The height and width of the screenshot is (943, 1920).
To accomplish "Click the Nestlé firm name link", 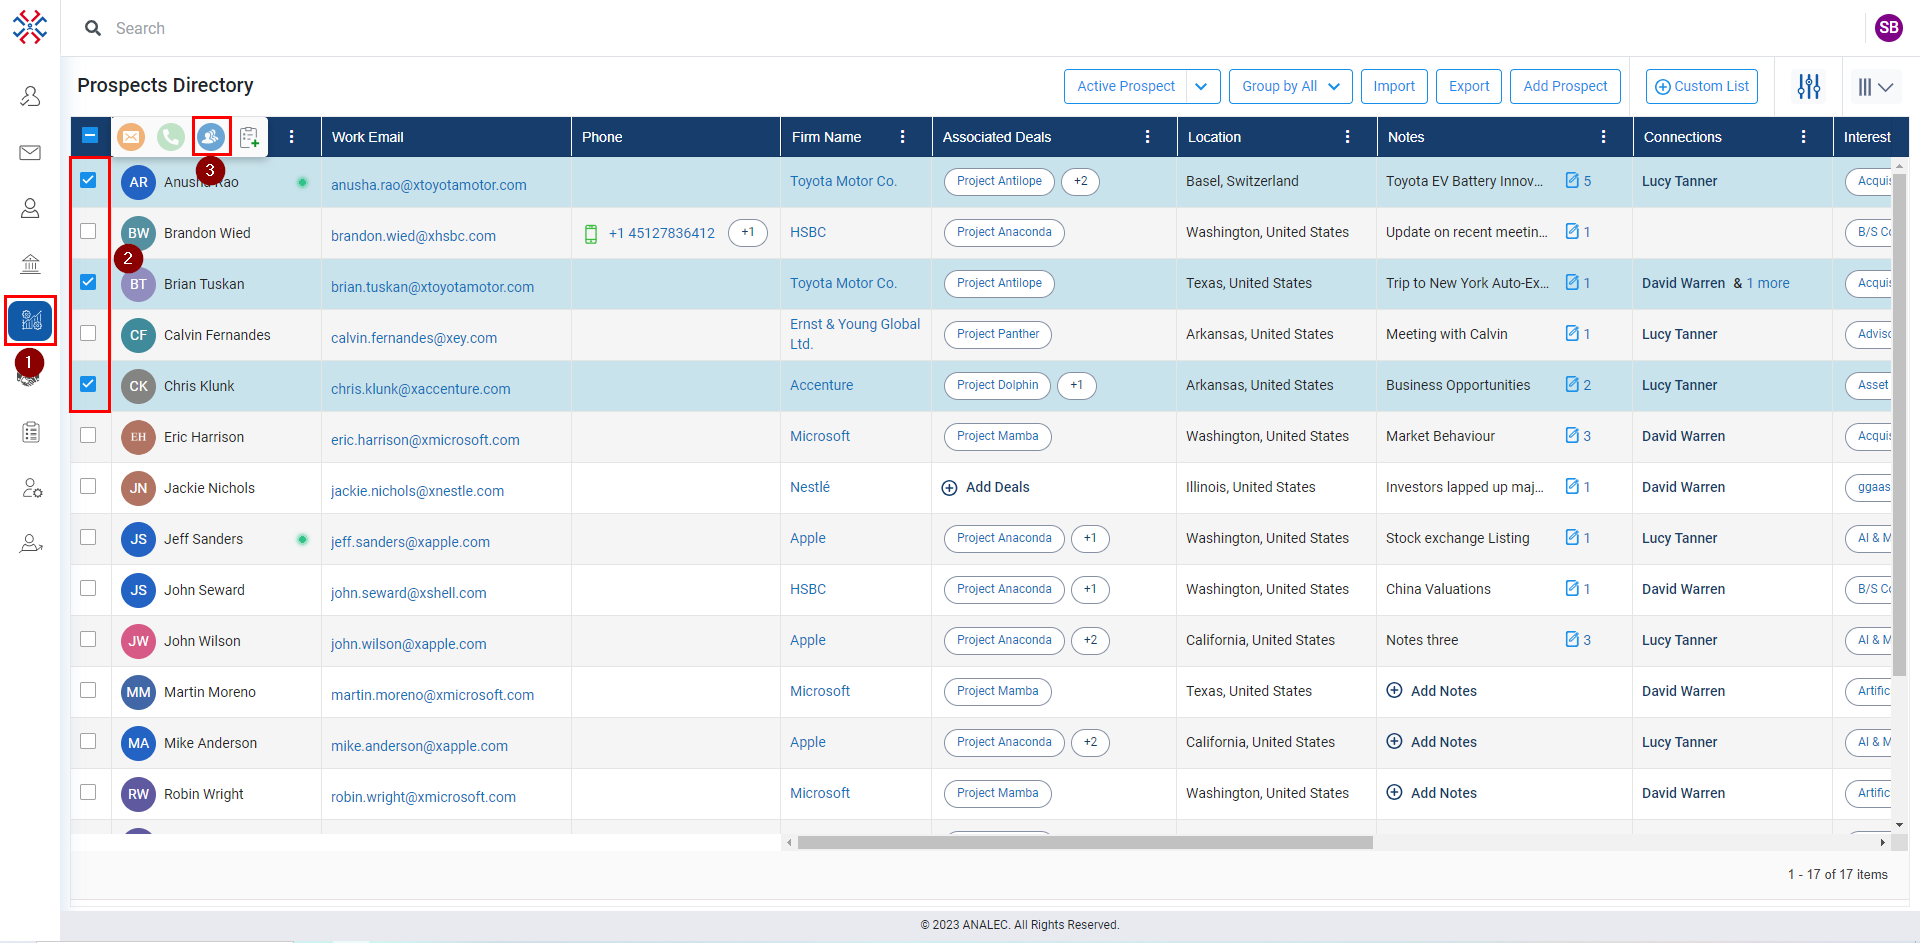I will 810,487.
